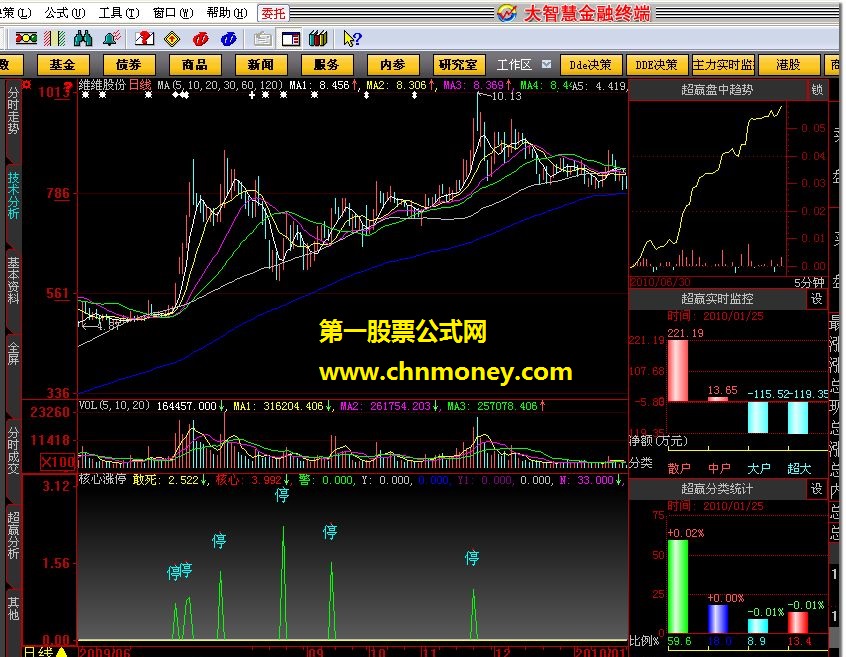
Task: Open the binoculars search tool
Action: pos(83,38)
